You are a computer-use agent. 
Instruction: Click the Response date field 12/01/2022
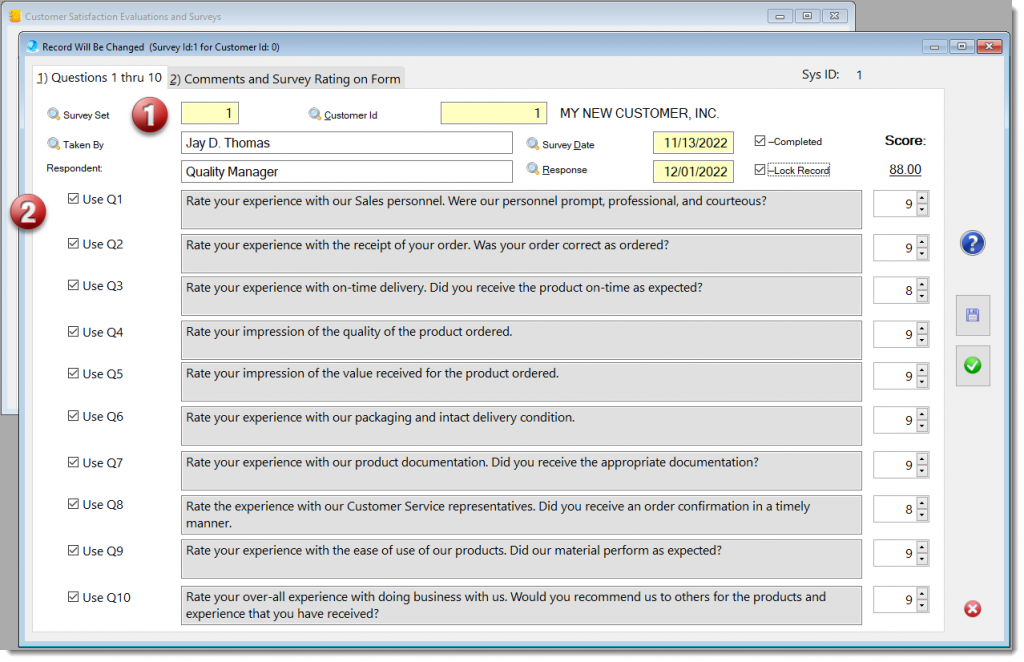(x=694, y=172)
